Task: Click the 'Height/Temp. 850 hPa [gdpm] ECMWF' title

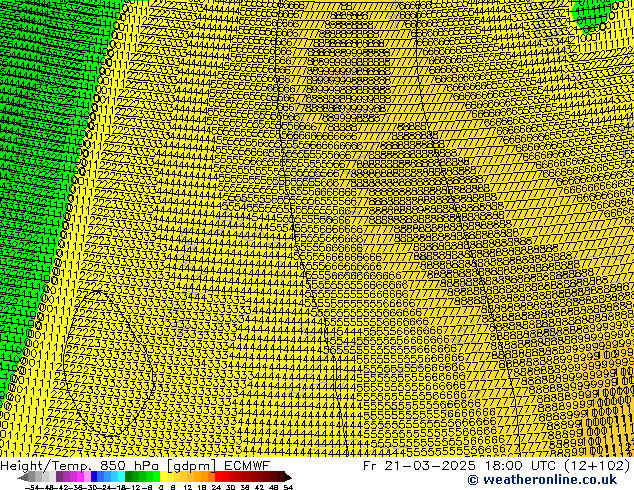Action: [x=135, y=466]
